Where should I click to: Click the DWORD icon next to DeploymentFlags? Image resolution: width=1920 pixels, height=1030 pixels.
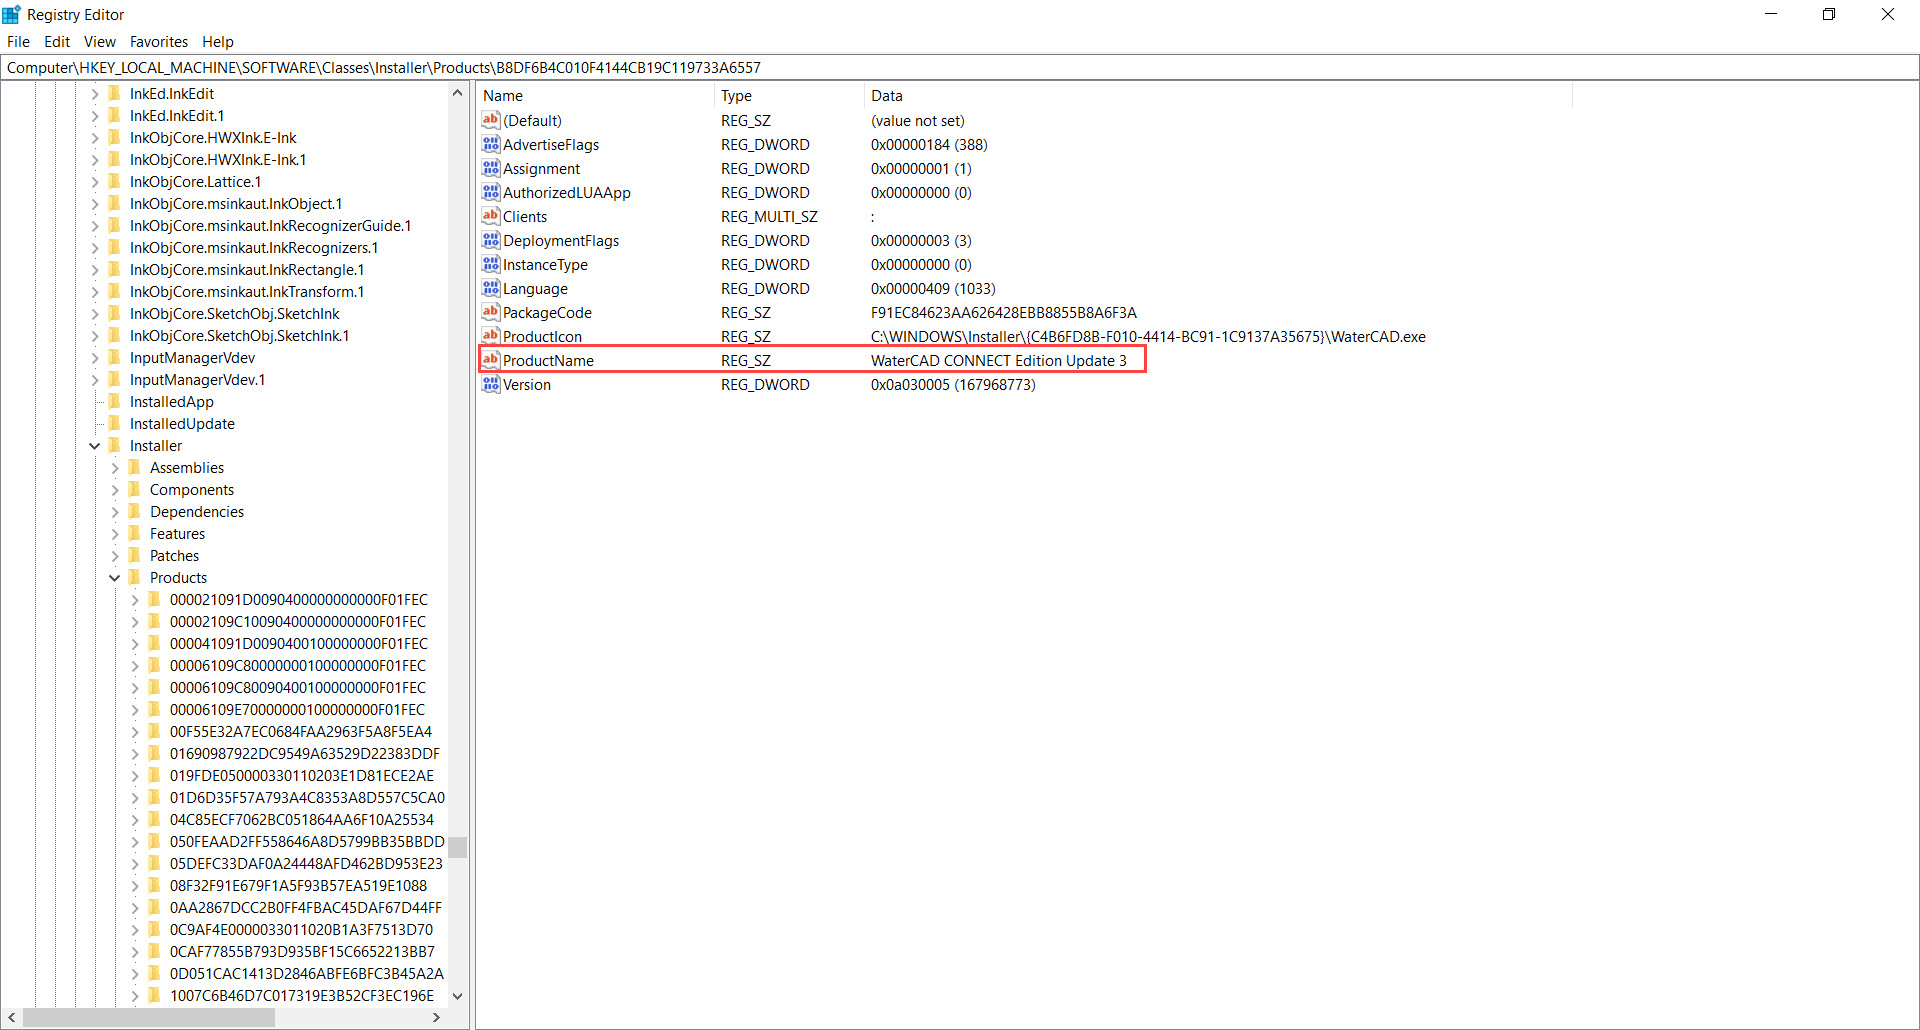490,240
